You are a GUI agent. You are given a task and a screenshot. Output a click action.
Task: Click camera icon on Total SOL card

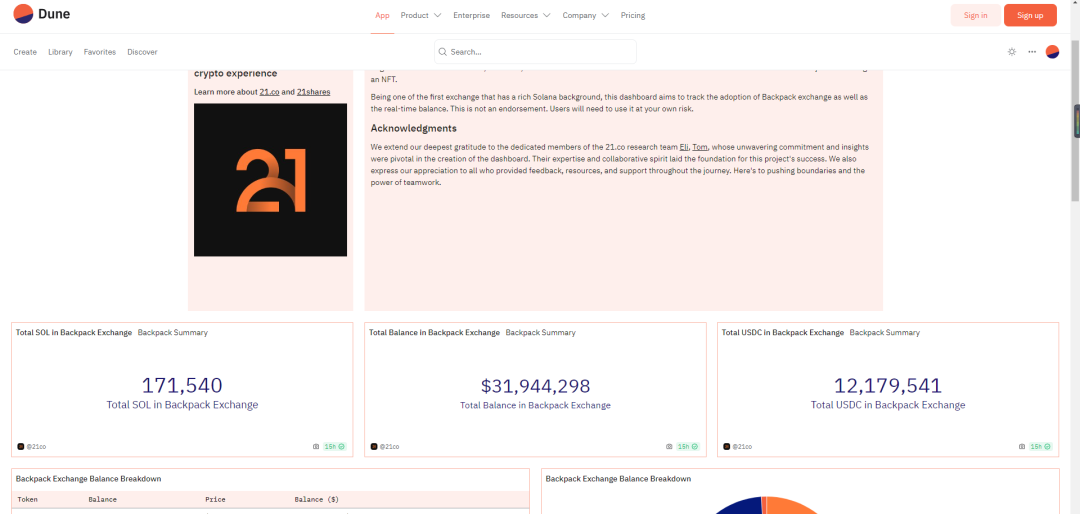[316, 446]
